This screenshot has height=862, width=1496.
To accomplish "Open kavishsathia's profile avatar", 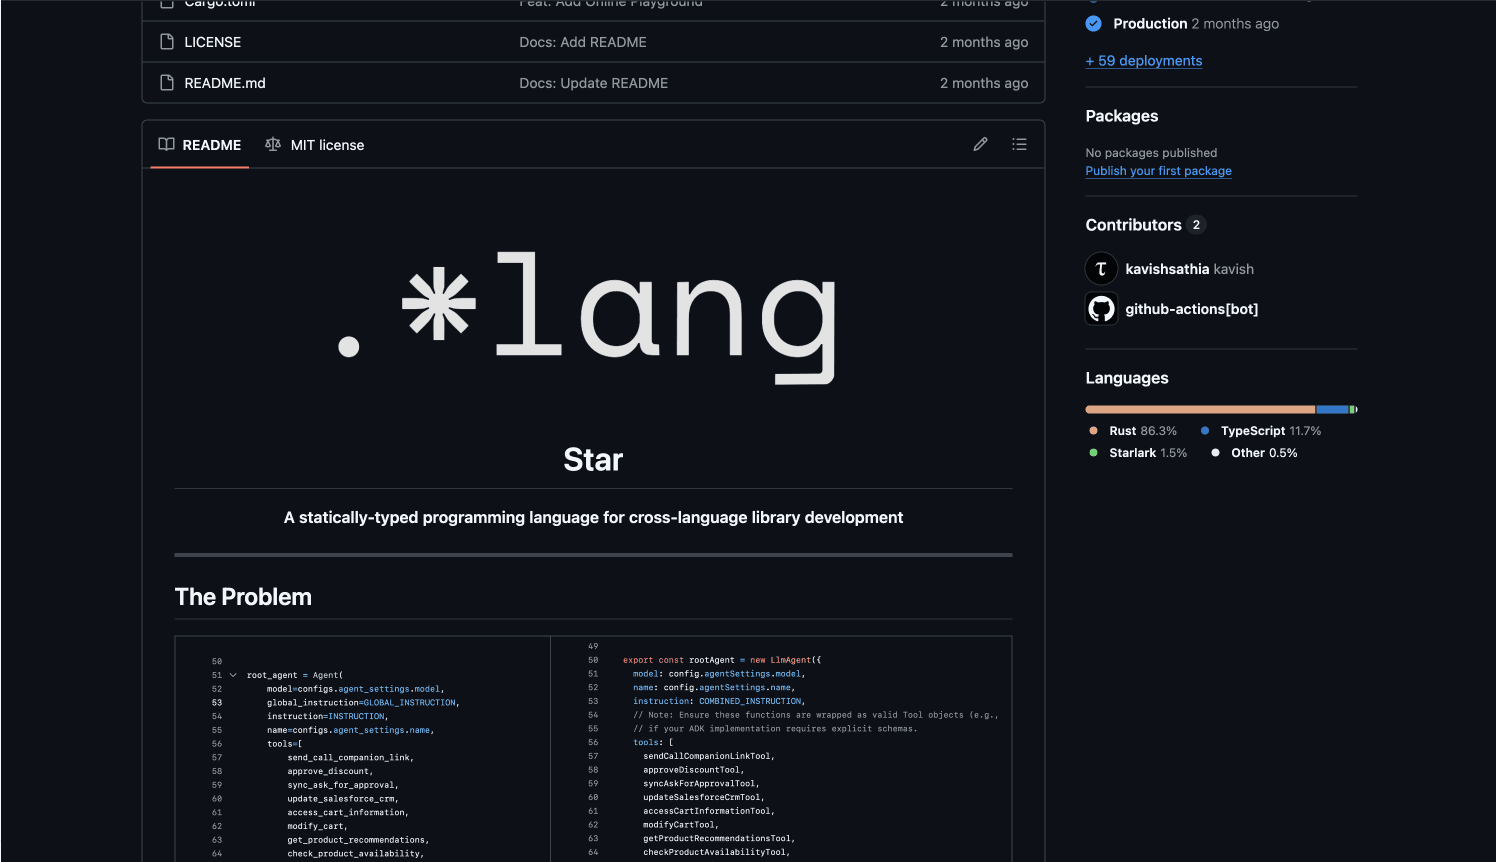I will (1100, 268).
